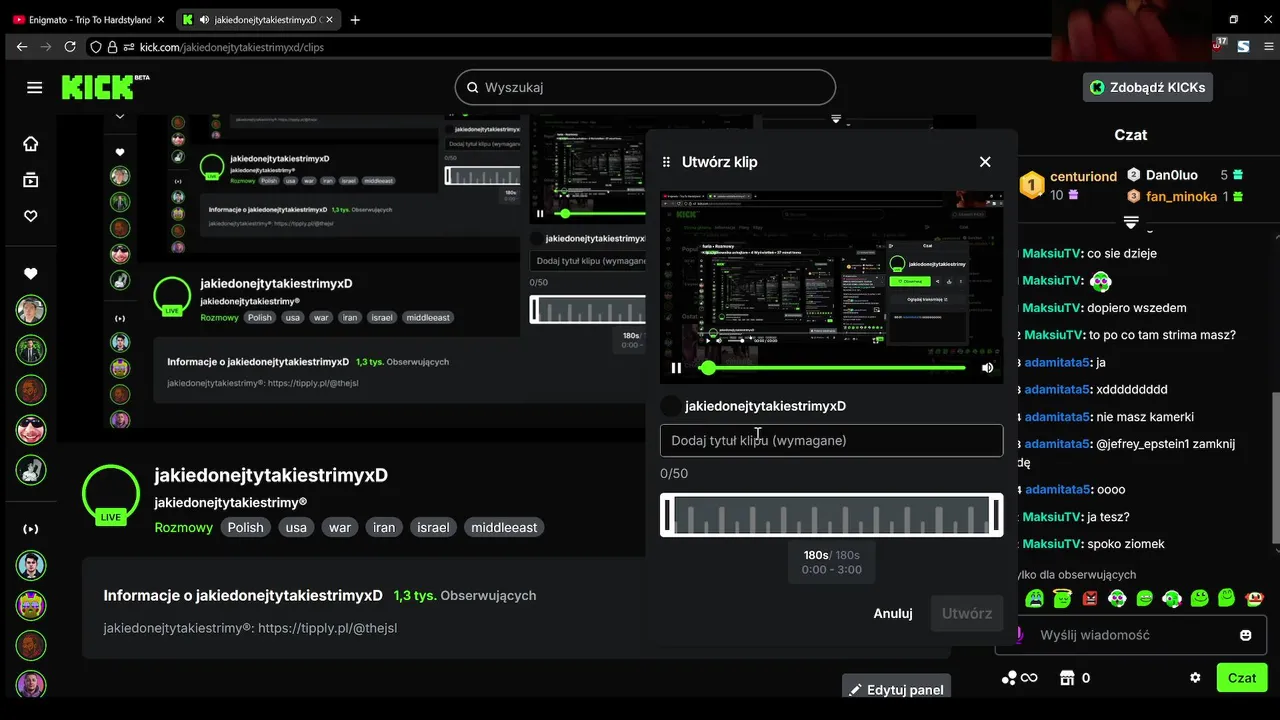The width and height of the screenshot is (1280, 720).
Task: Pause the clip preview playback
Action: click(676, 368)
